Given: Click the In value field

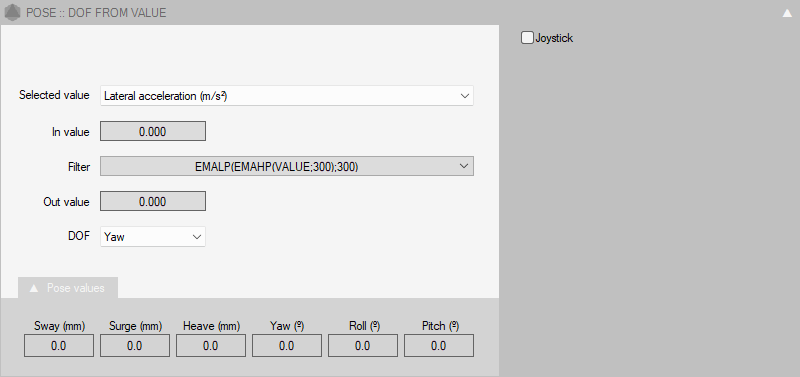Looking at the screenshot, I should click(x=153, y=131).
